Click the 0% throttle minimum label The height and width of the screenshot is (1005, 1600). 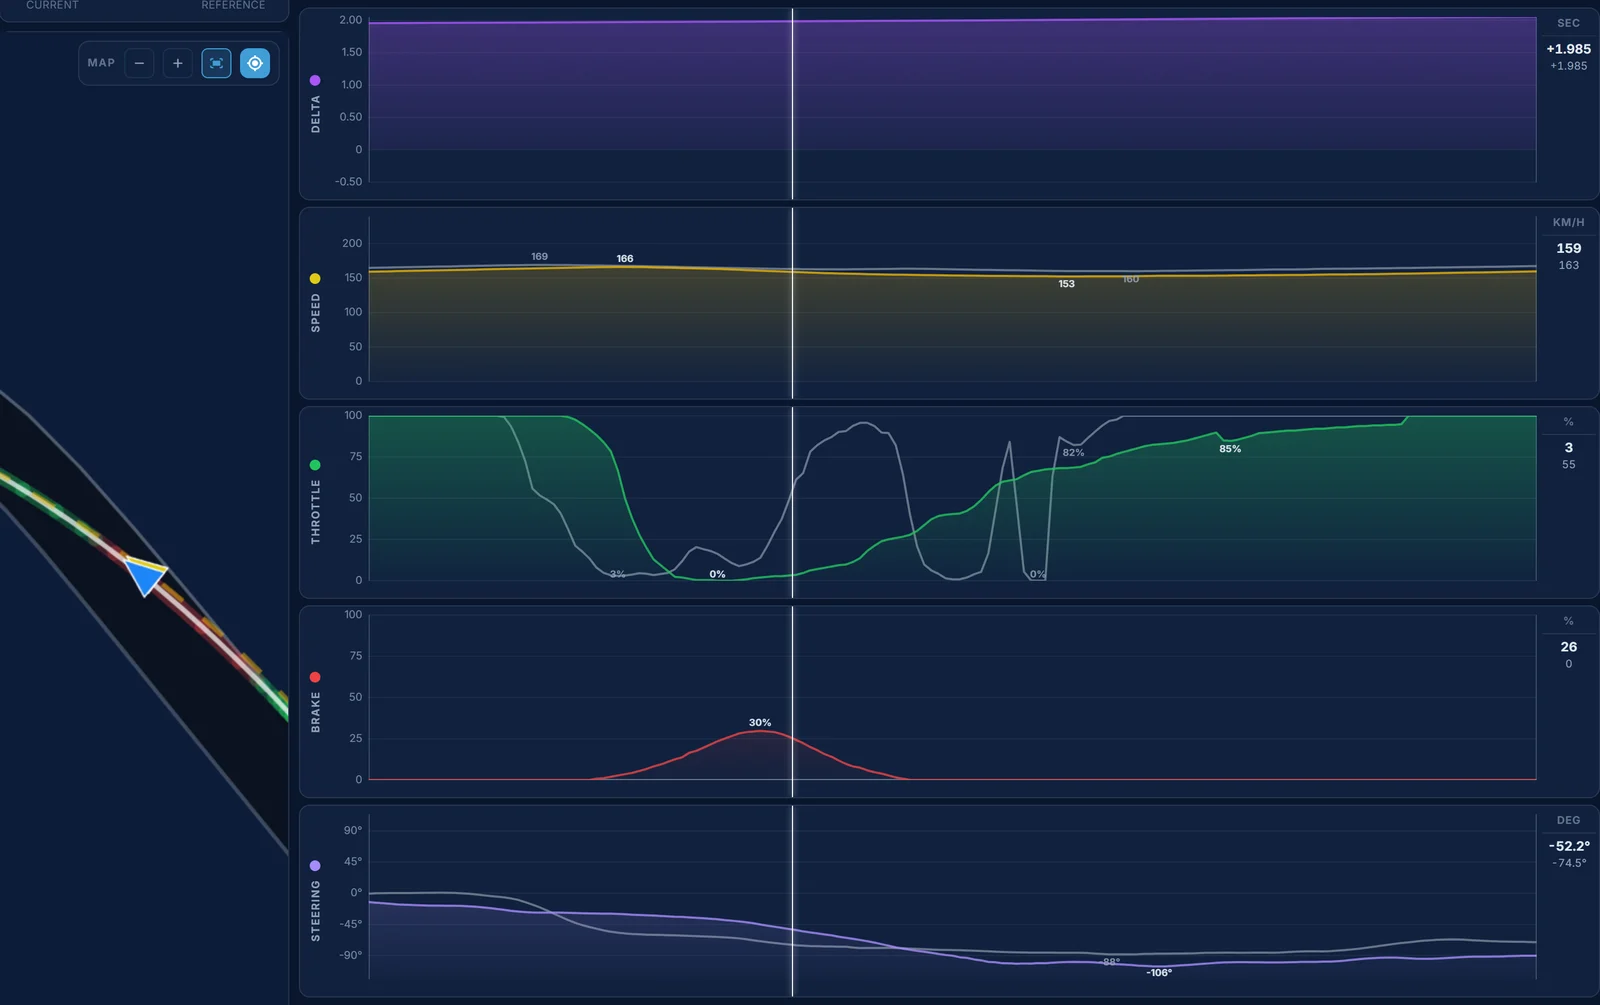click(x=717, y=574)
